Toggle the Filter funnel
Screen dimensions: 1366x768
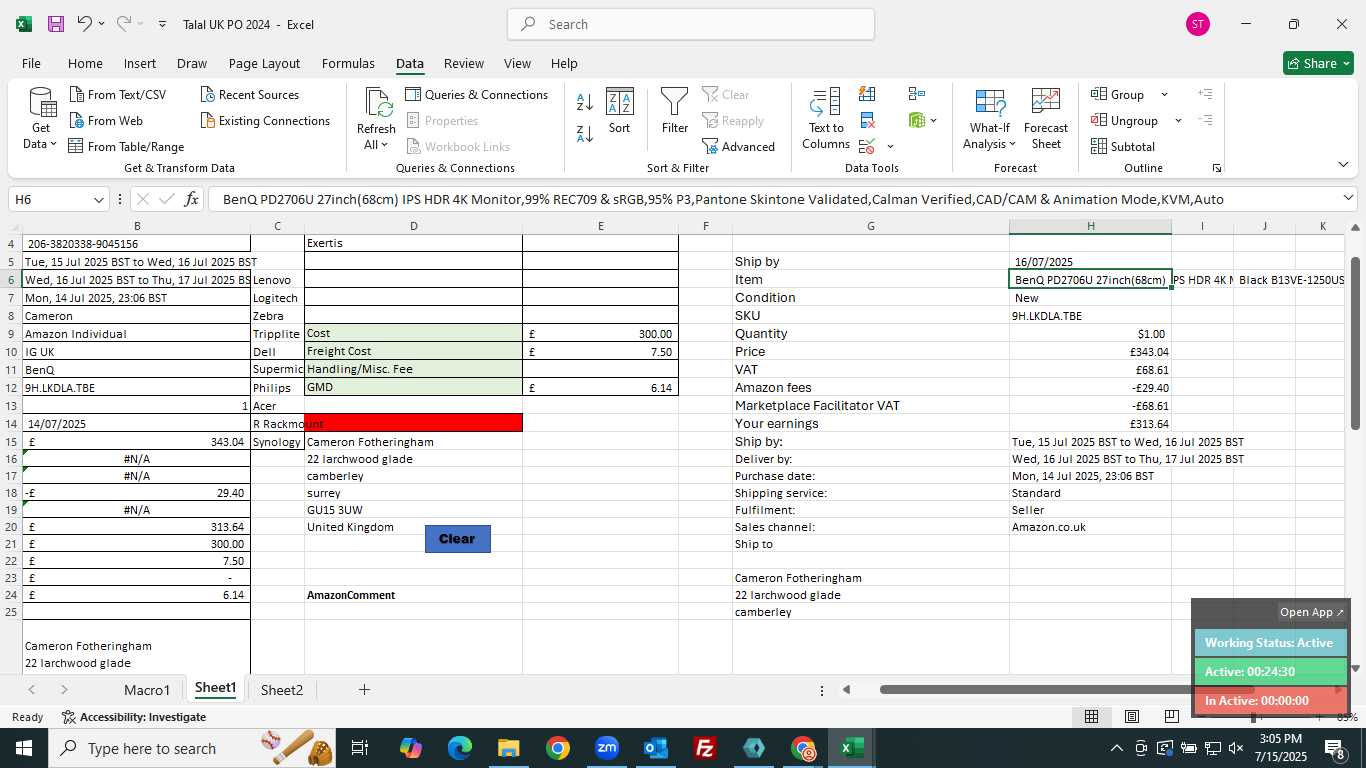tap(675, 110)
